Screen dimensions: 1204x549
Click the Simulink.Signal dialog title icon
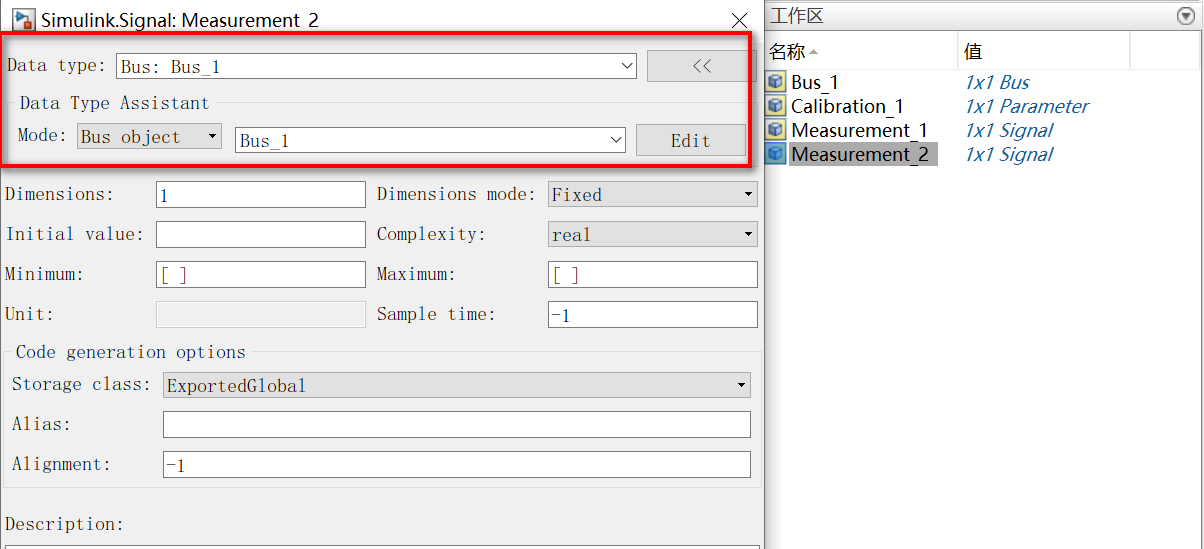(x=23, y=19)
